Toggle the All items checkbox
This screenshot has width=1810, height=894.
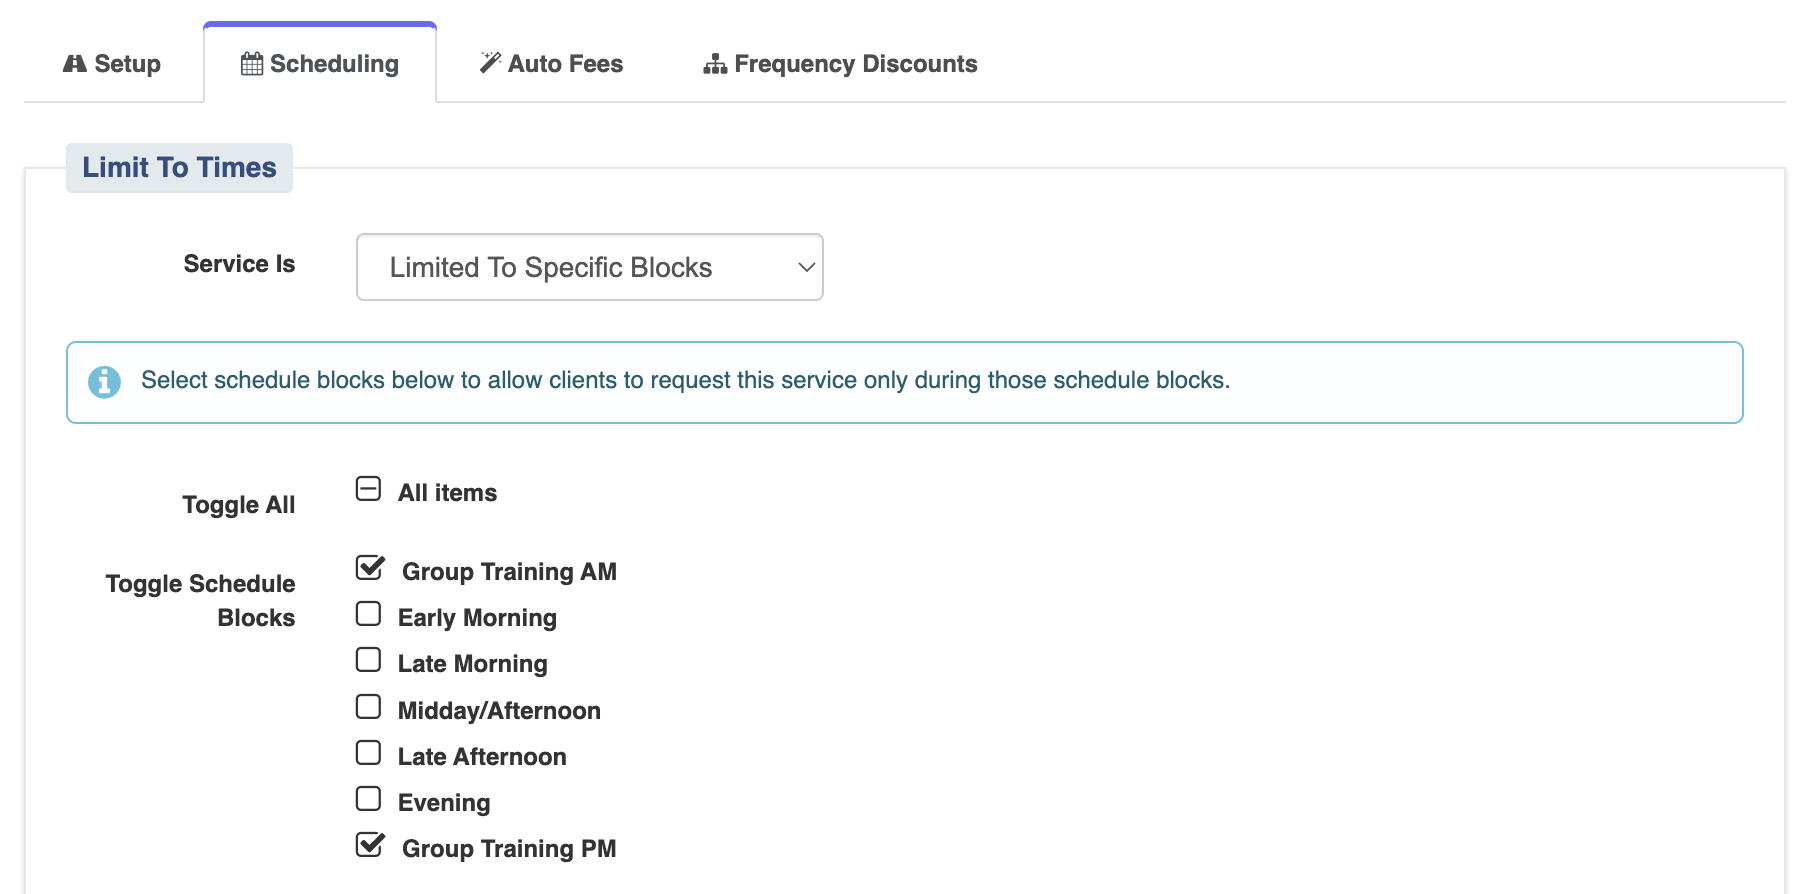[x=369, y=489]
